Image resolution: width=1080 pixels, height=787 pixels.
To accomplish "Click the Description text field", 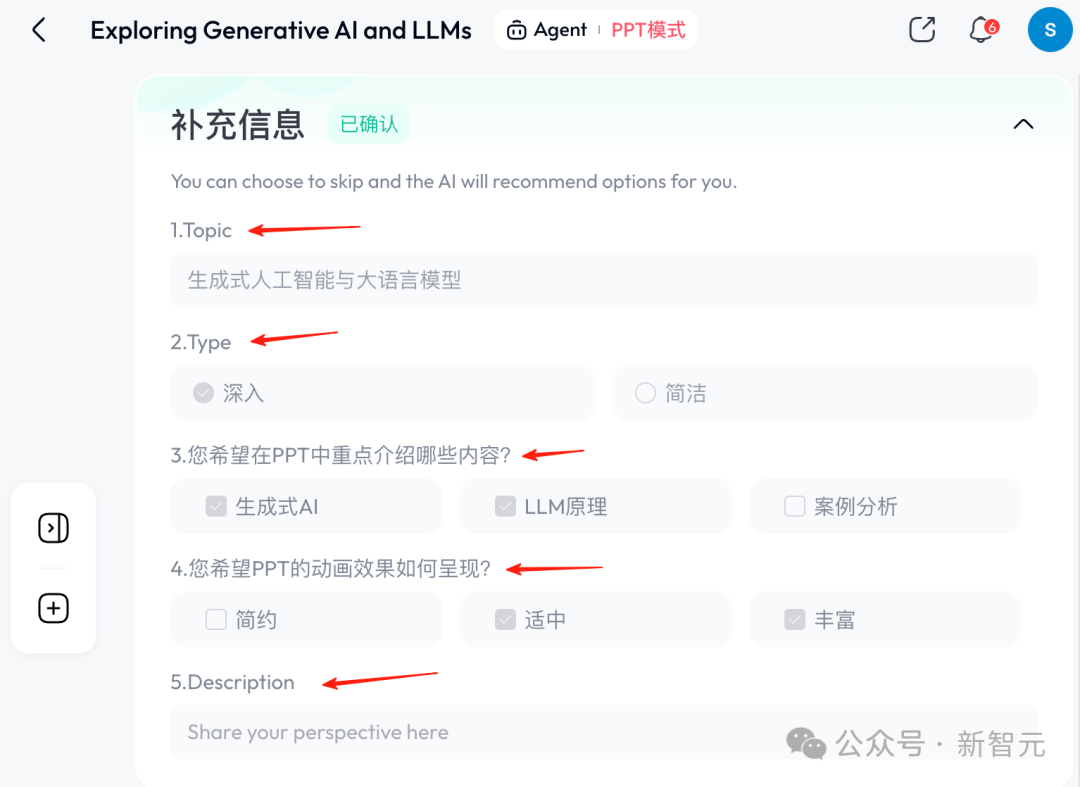I will pyautogui.click(x=604, y=732).
